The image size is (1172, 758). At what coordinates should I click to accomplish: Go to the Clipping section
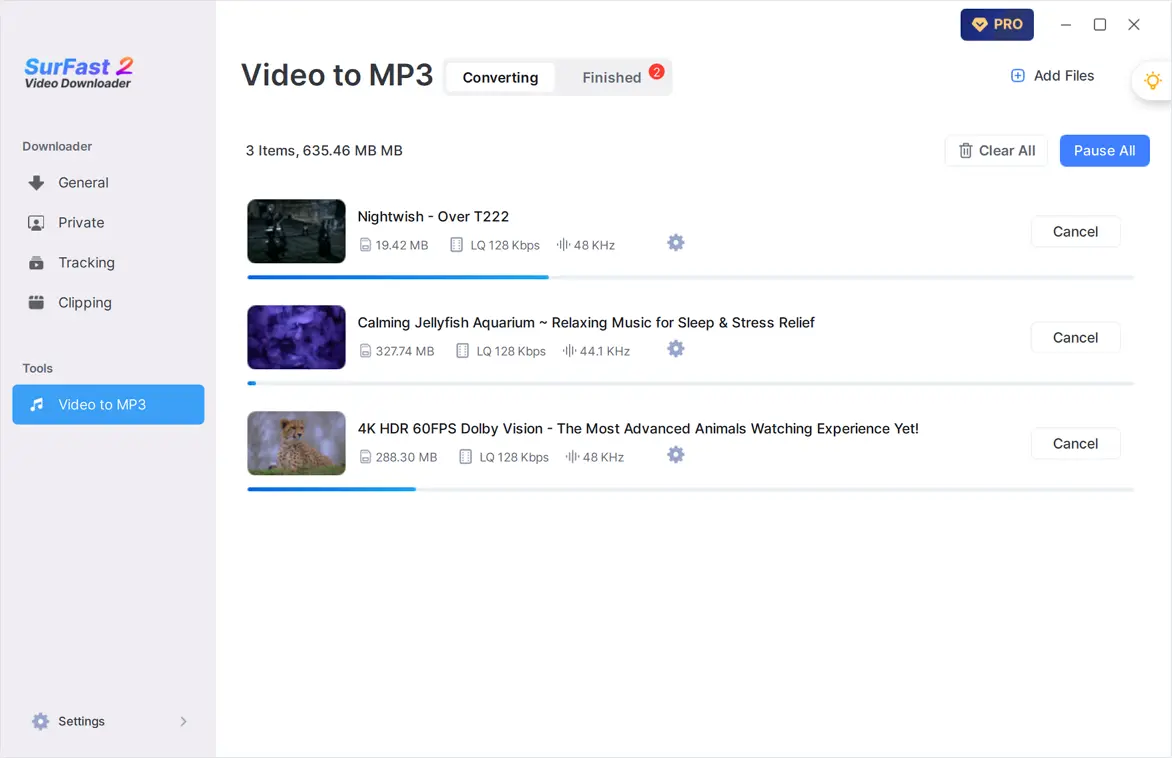pyautogui.click(x=108, y=303)
